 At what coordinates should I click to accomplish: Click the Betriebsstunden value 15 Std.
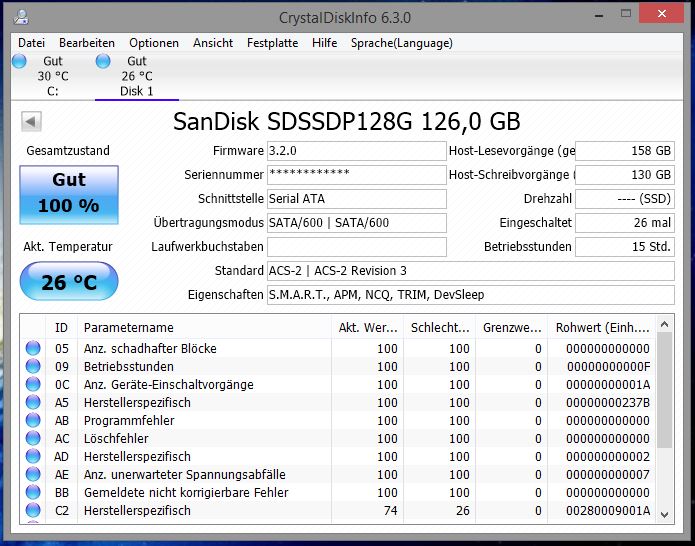coord(625,246)
